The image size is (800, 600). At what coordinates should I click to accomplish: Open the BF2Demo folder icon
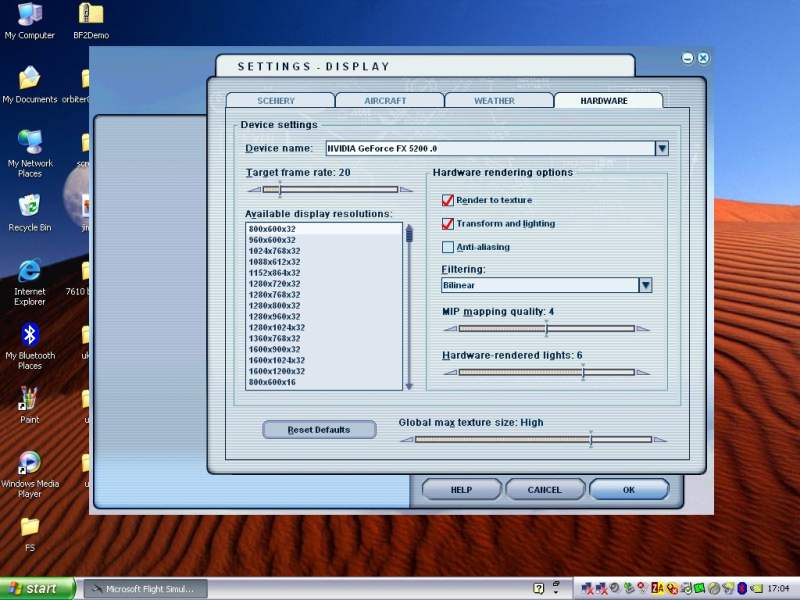pos(91,15)
